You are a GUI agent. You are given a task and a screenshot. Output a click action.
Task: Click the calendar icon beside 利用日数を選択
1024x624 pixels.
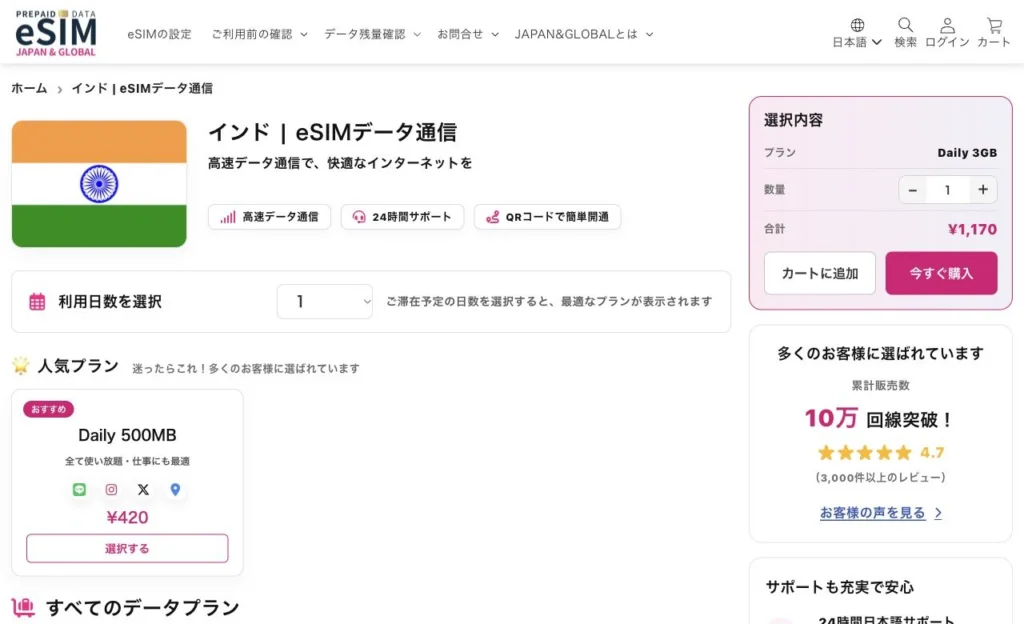(37, 302)
